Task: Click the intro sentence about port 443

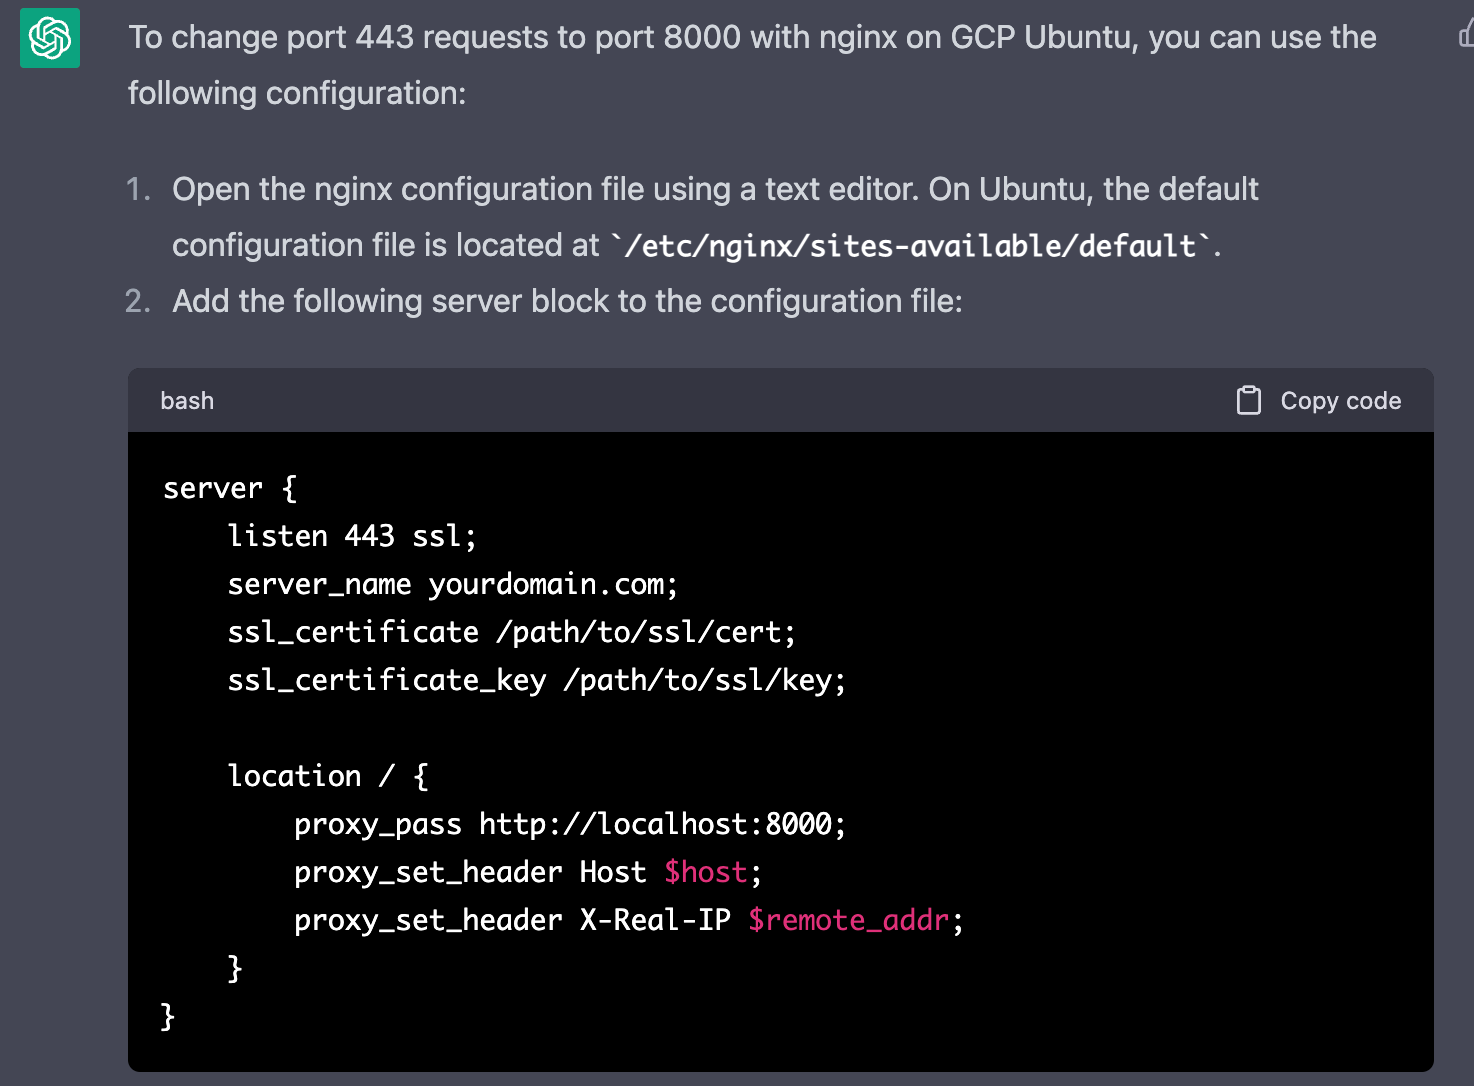Action: 752,65
